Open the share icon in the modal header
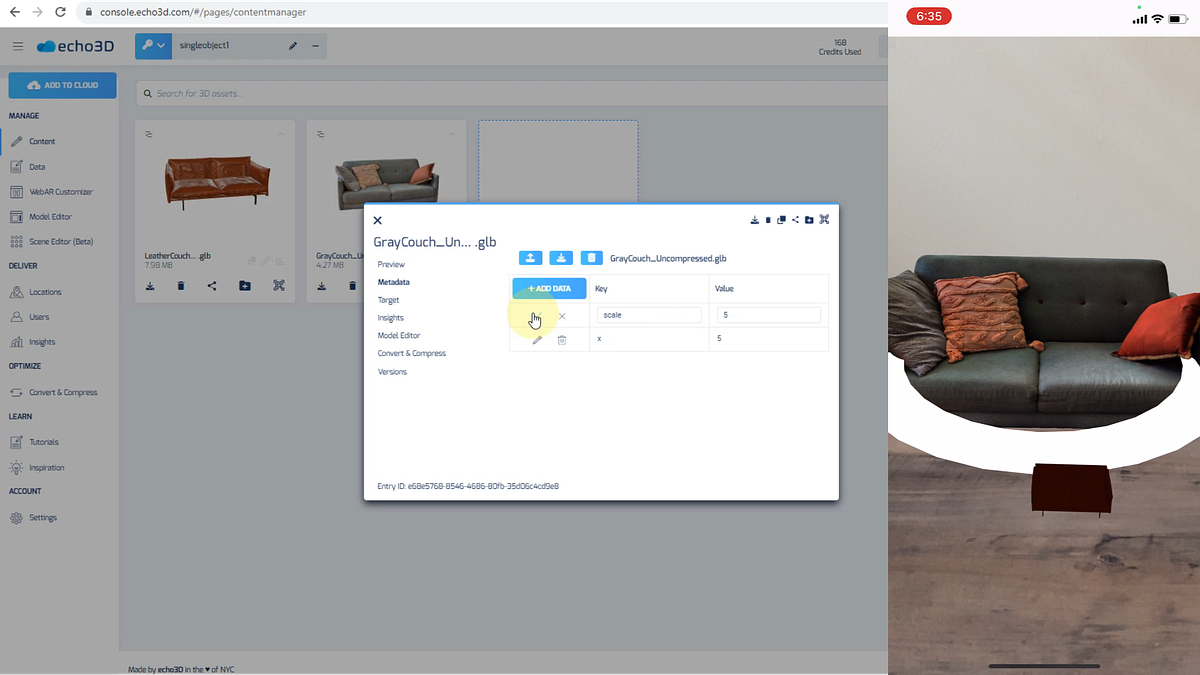1200x675 pixels. (795, 219)
